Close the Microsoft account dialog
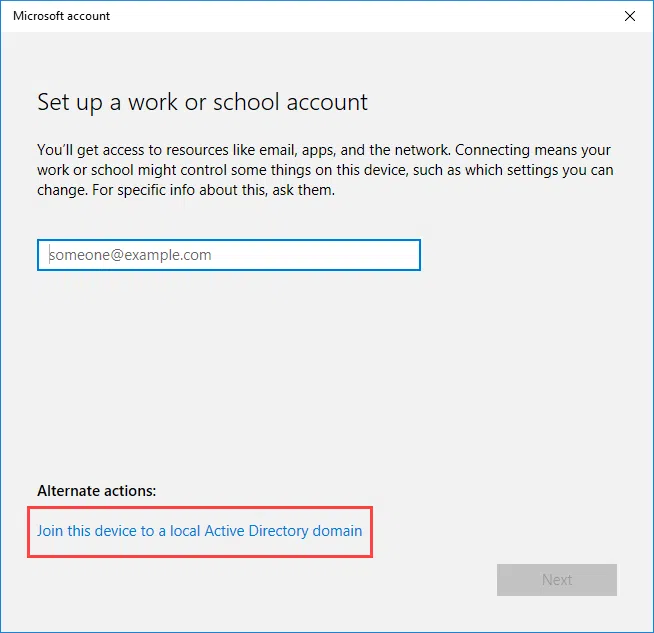This screenshot has height=633, width=654. coord(629,16)
